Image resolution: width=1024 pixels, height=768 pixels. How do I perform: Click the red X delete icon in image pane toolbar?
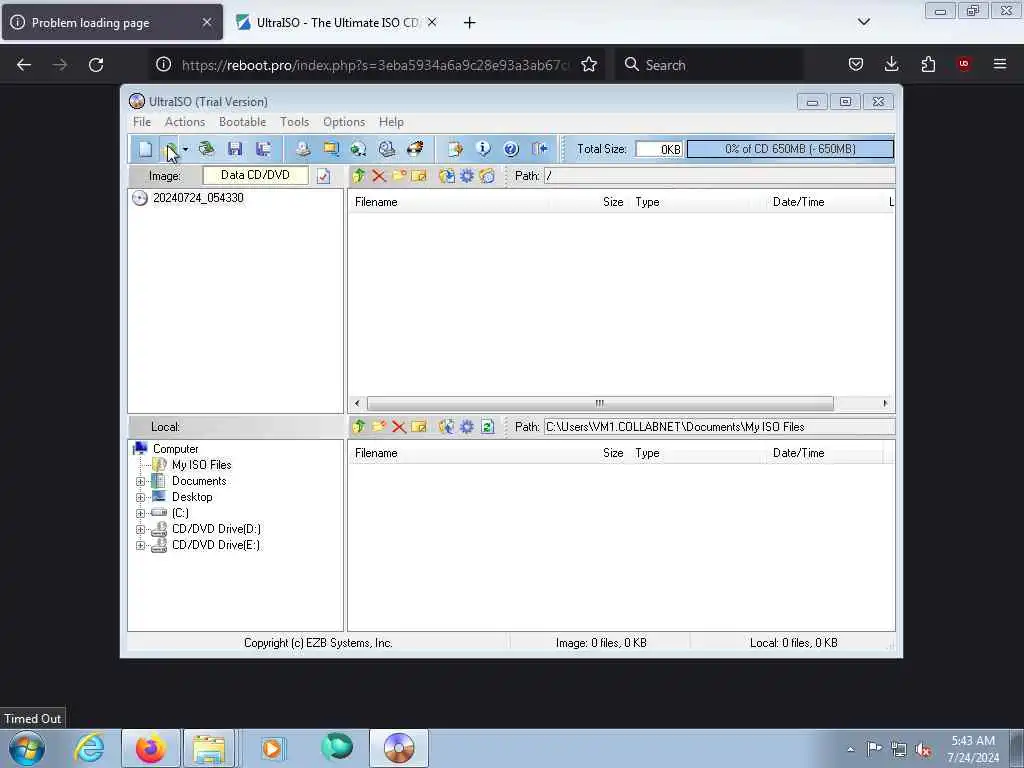[x=379, y=176]
